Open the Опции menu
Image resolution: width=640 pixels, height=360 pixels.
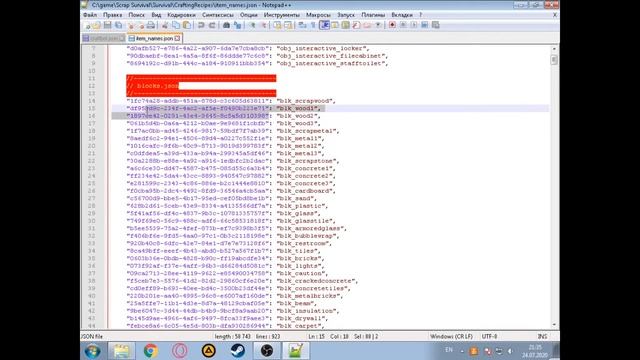(x=249, y=15)
